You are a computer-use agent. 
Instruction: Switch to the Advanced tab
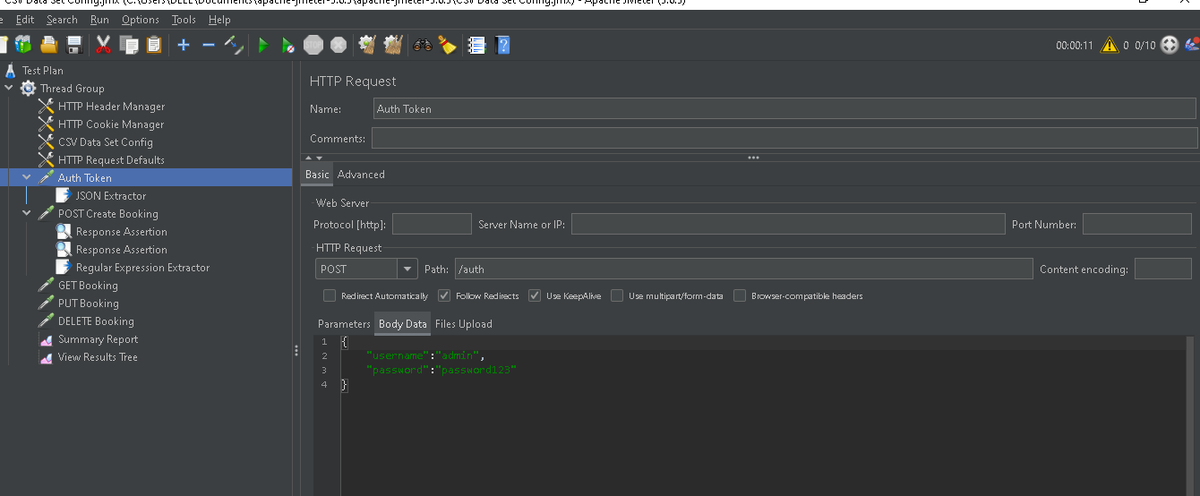[361, 174]
